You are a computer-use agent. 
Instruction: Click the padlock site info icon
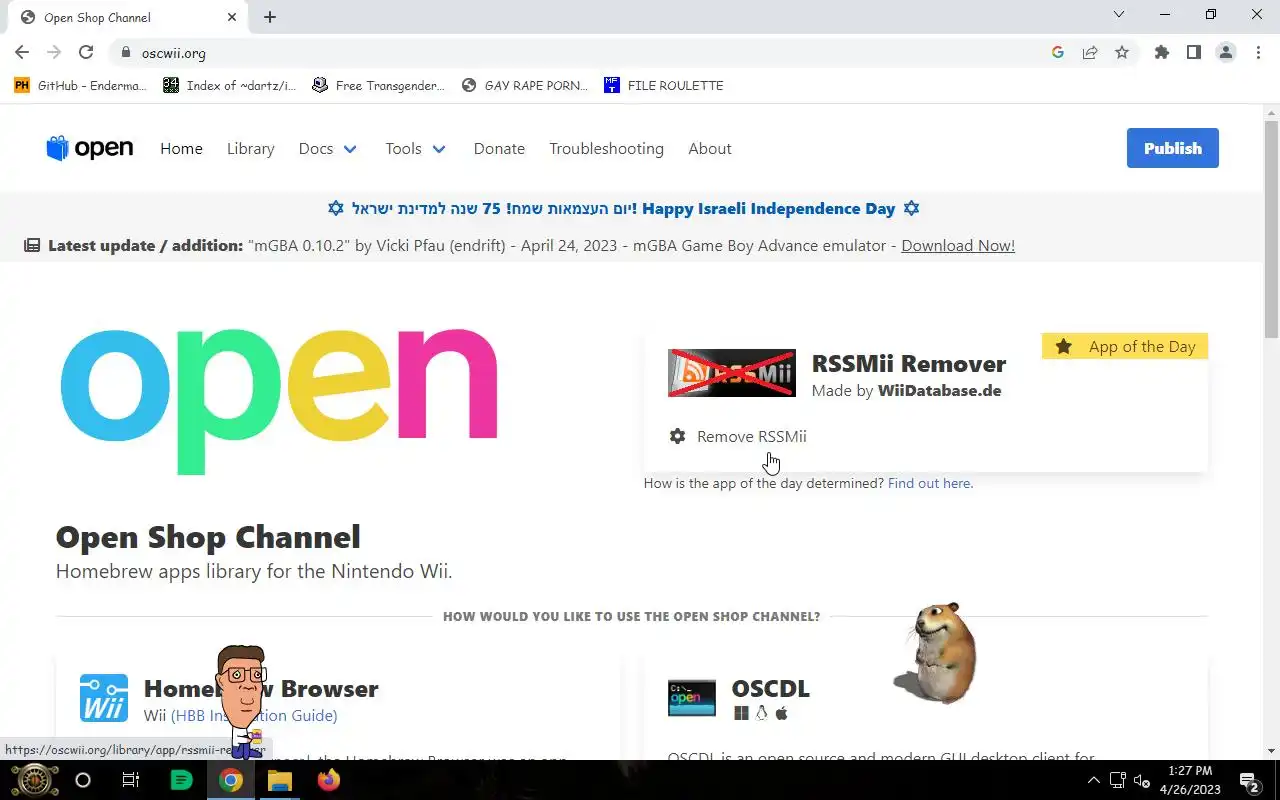tap(126, 53)
